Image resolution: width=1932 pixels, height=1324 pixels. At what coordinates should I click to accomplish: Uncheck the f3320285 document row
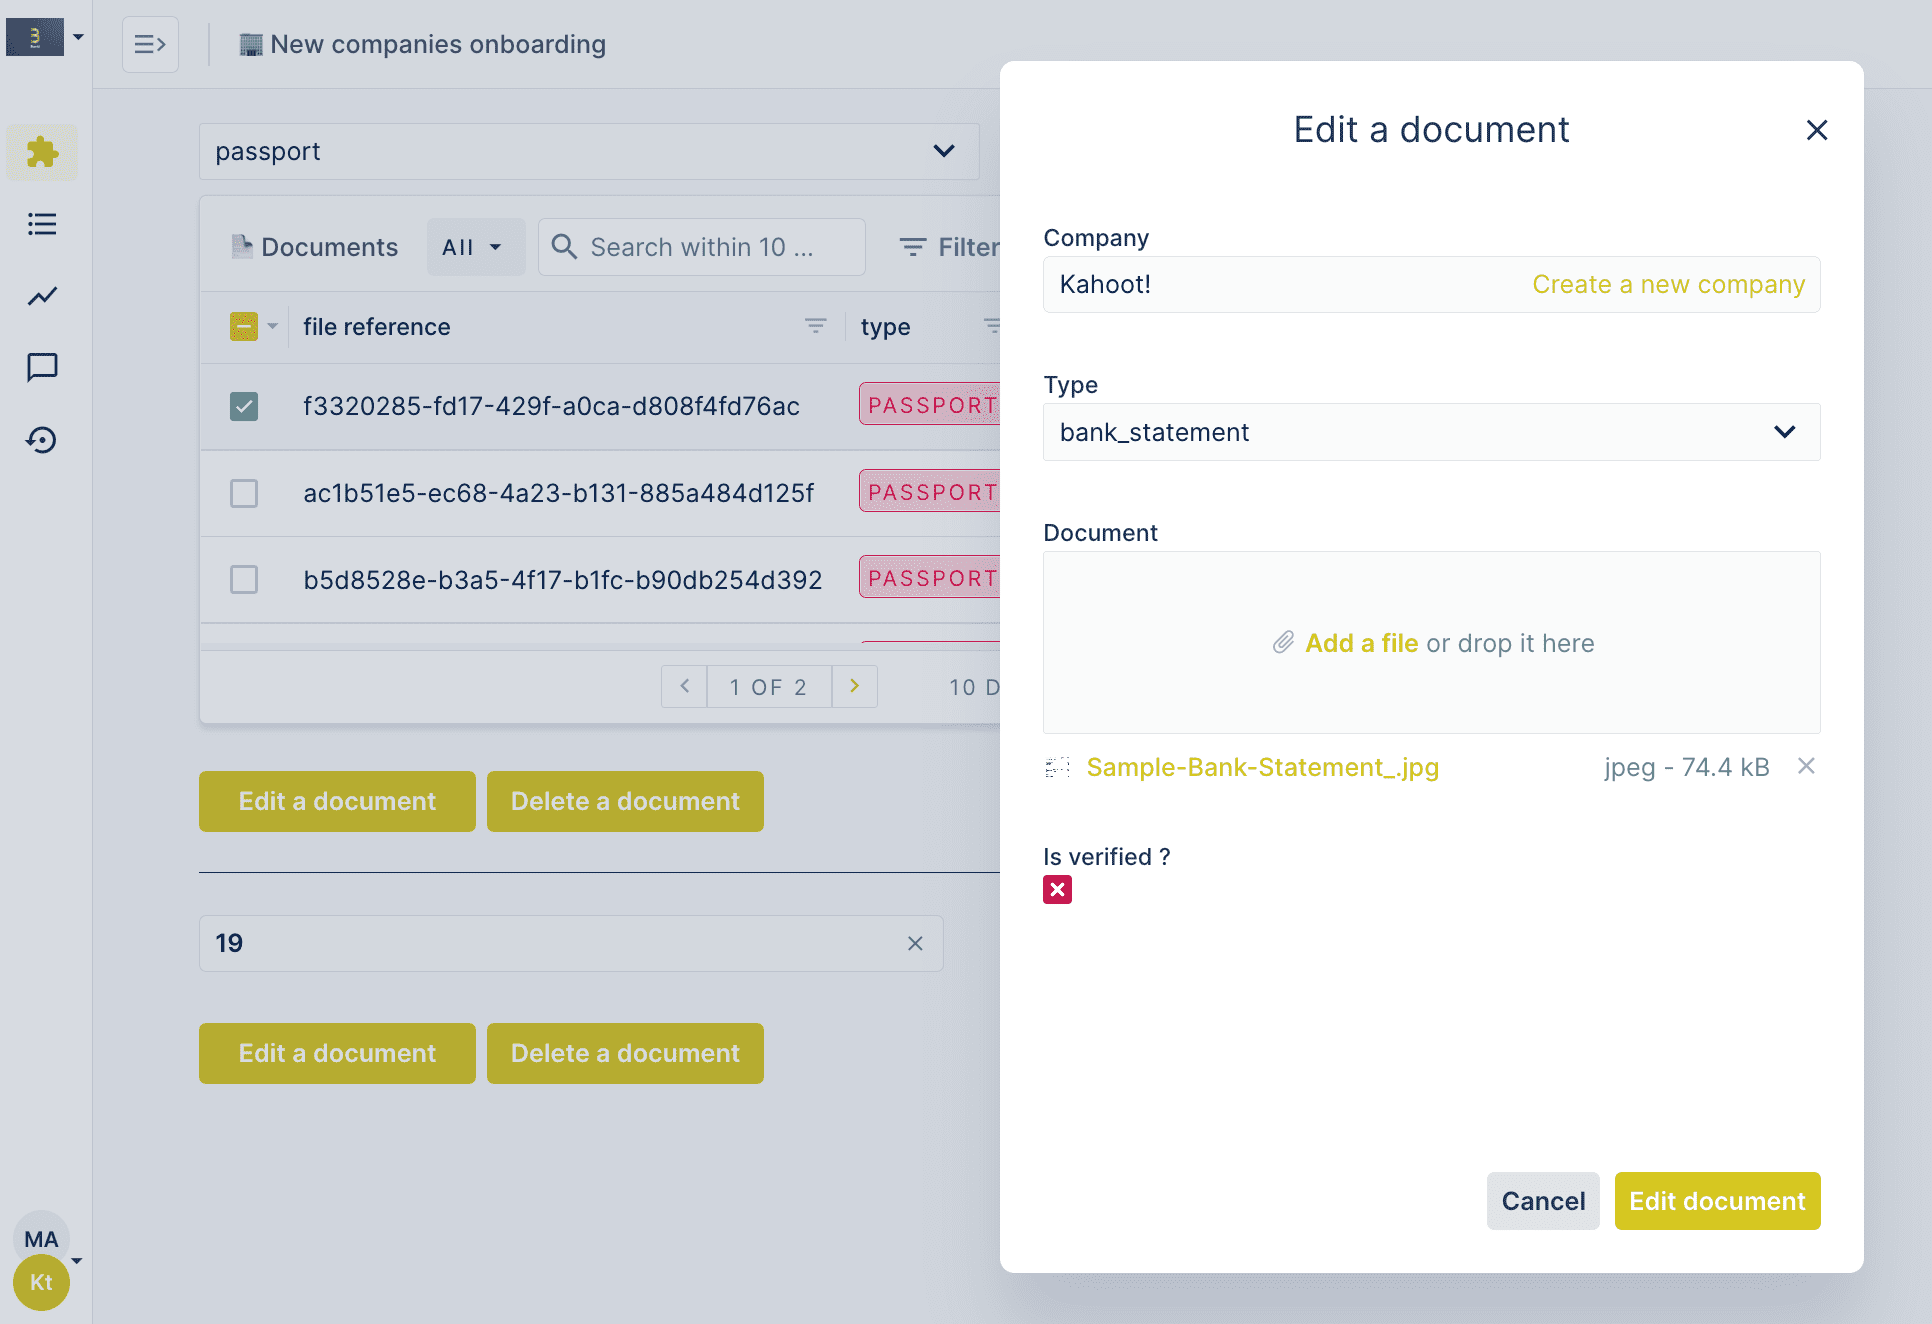[x=244, y=406]
